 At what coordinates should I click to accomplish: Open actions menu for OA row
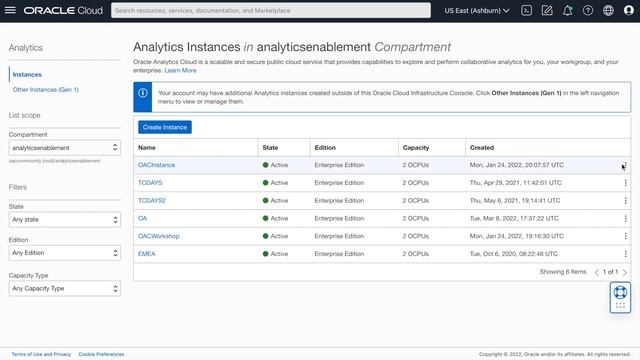625,218
